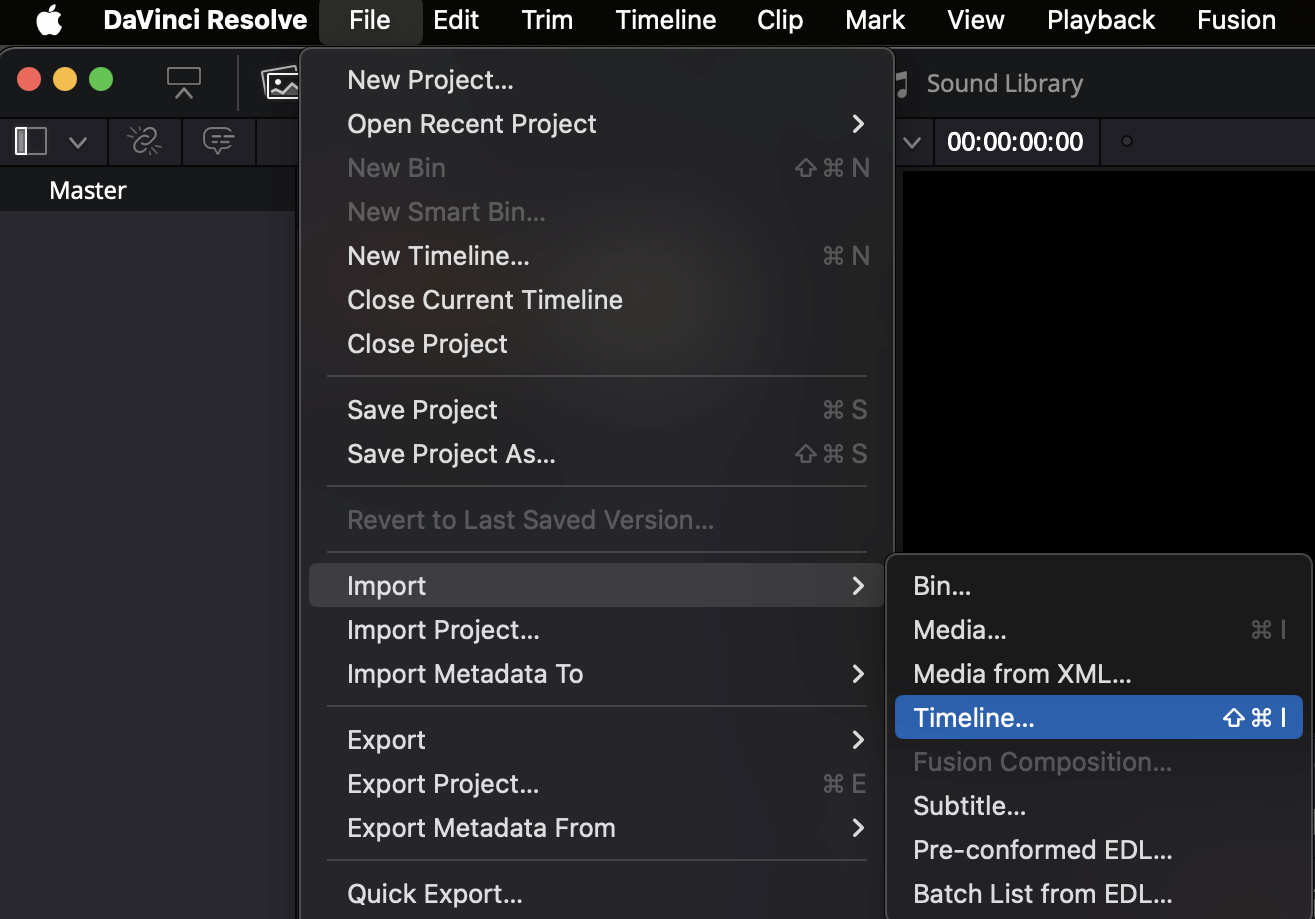Choose Save Project
The width and height of the screenshot is (1315, 919).
[x=596, y=410]
